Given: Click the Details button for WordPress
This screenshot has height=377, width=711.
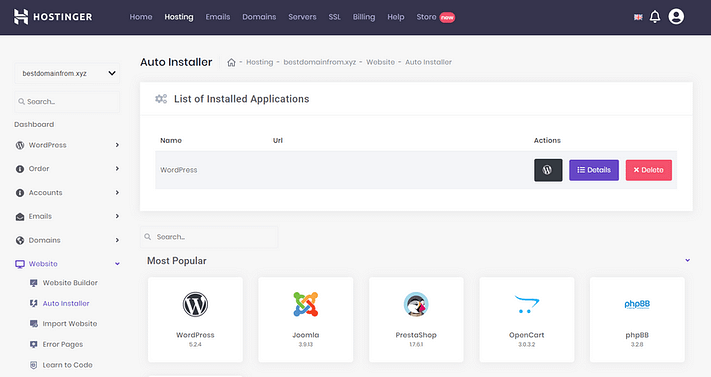Looking at the screenshot, I should coord(594,170).
